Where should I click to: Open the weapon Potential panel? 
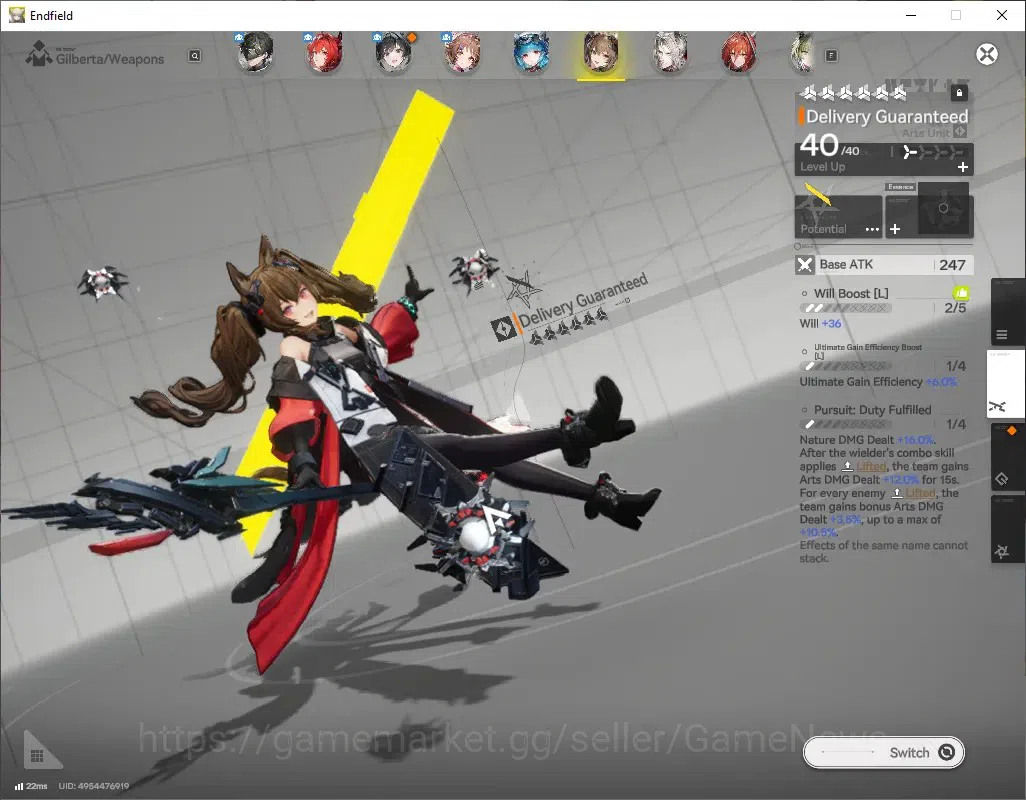pos(838,217)
